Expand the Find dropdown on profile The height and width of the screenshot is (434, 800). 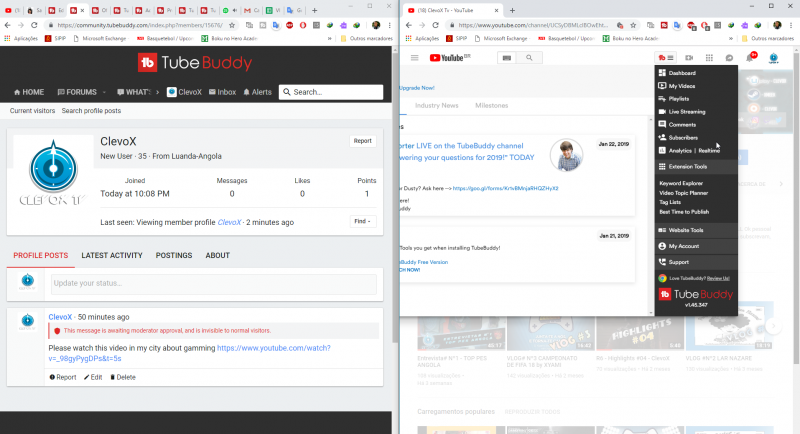pos(362,221)
